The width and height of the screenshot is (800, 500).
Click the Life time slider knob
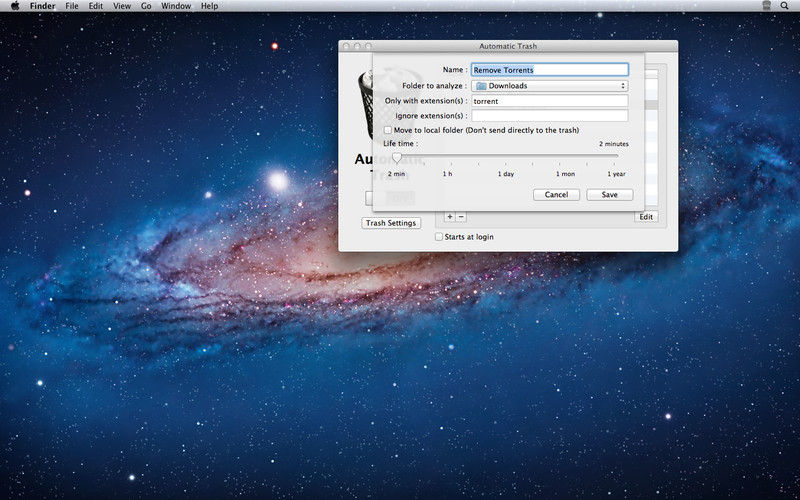click(x=396, y=157)
